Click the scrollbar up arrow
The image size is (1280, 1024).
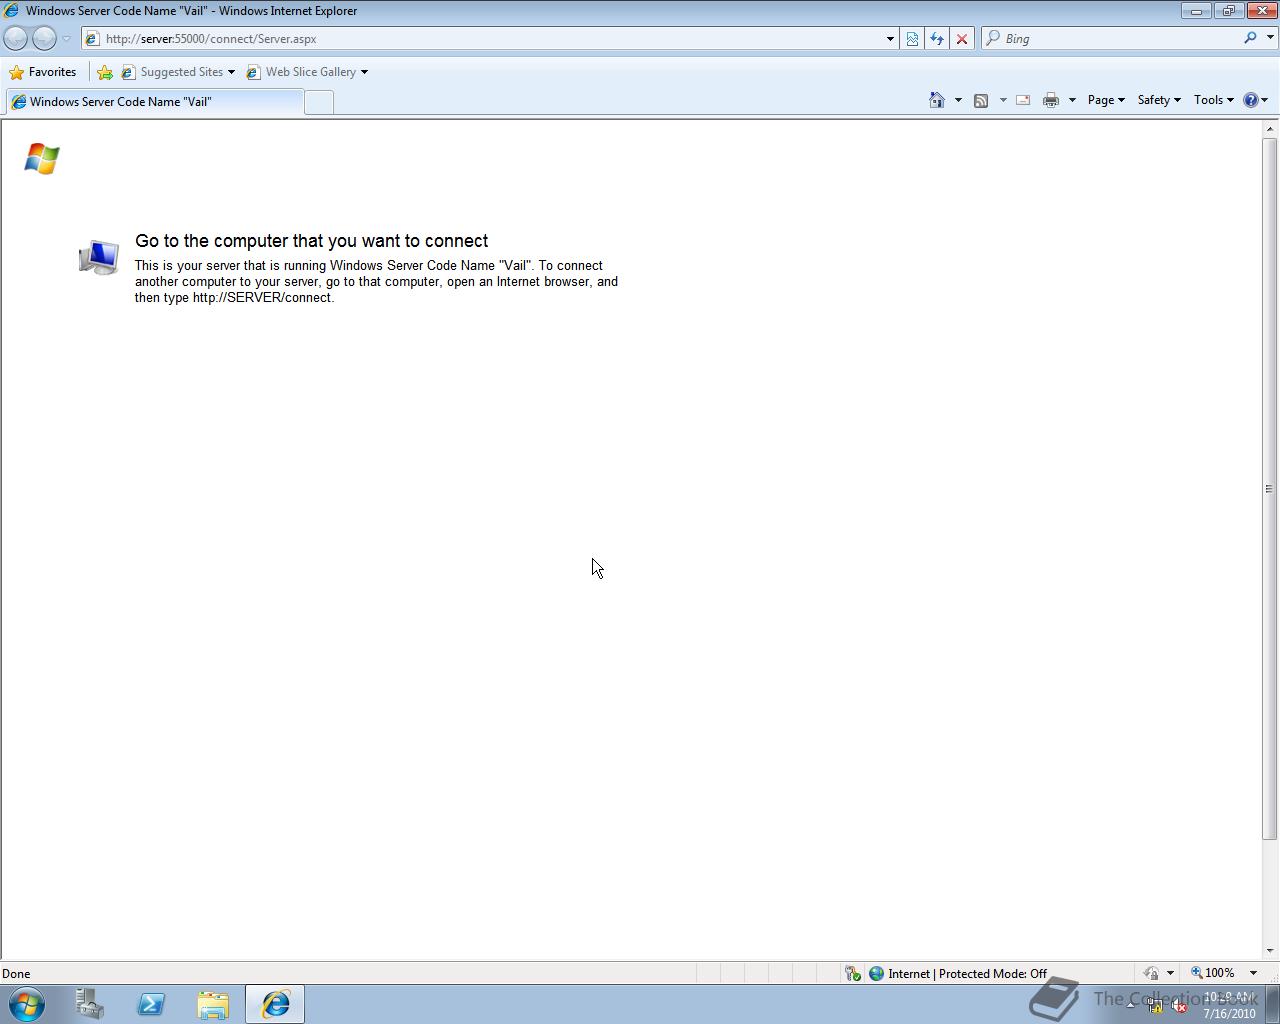point(1270,129)
